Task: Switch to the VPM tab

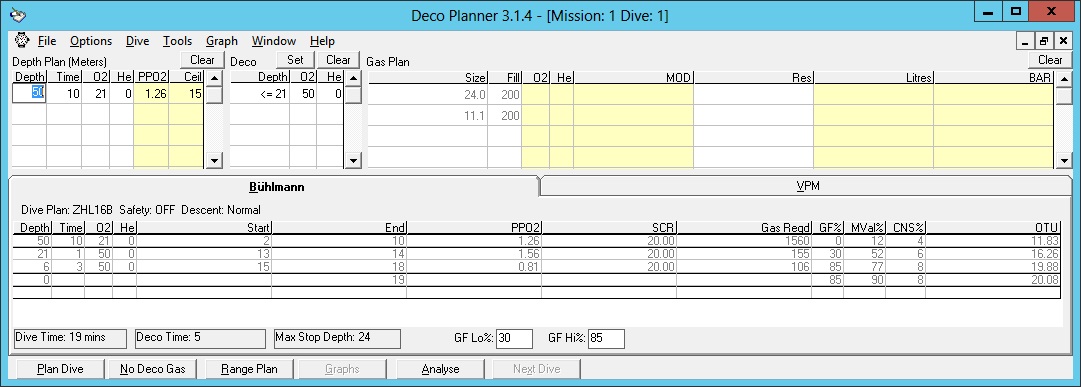Action: coord(807,186)
